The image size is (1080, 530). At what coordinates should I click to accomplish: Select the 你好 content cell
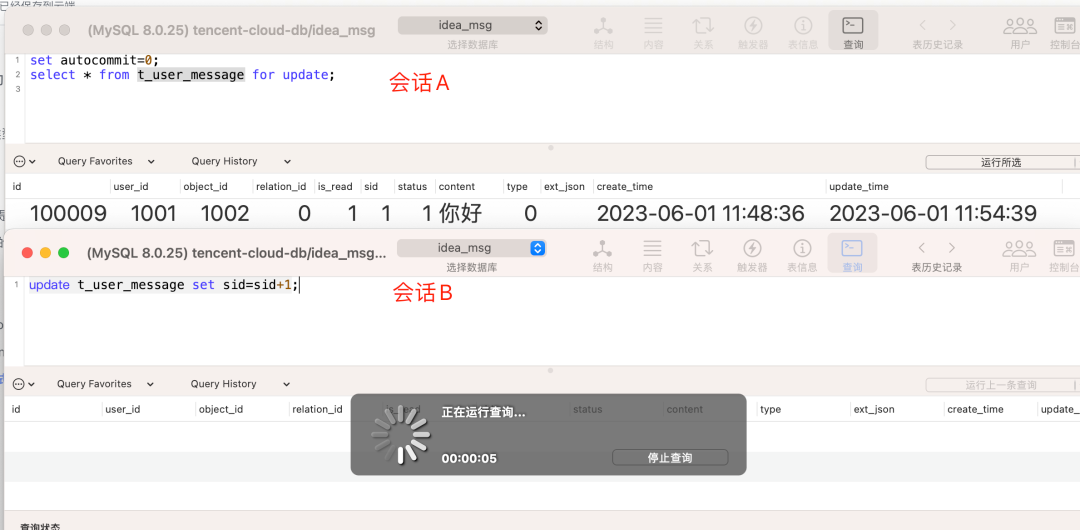[461, 214]
